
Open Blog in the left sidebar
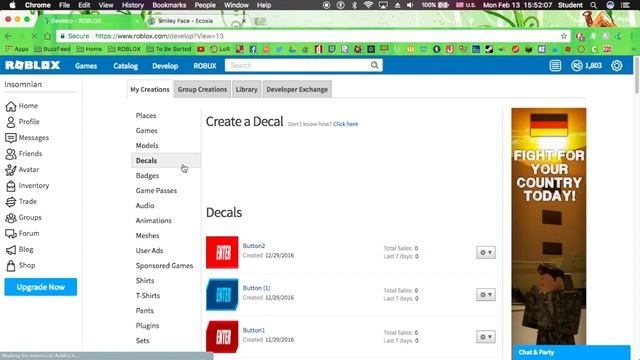pyautogui.click(x=20, y=249)
